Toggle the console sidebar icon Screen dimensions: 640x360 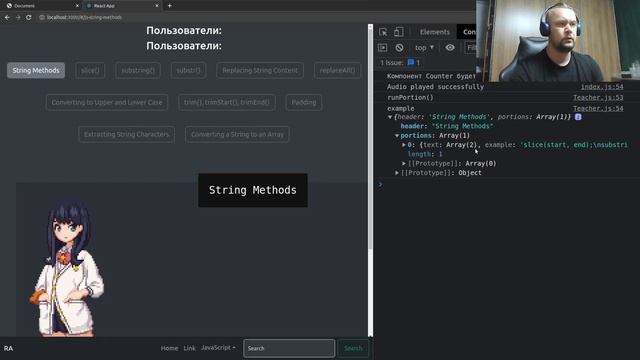pos(382,48)
